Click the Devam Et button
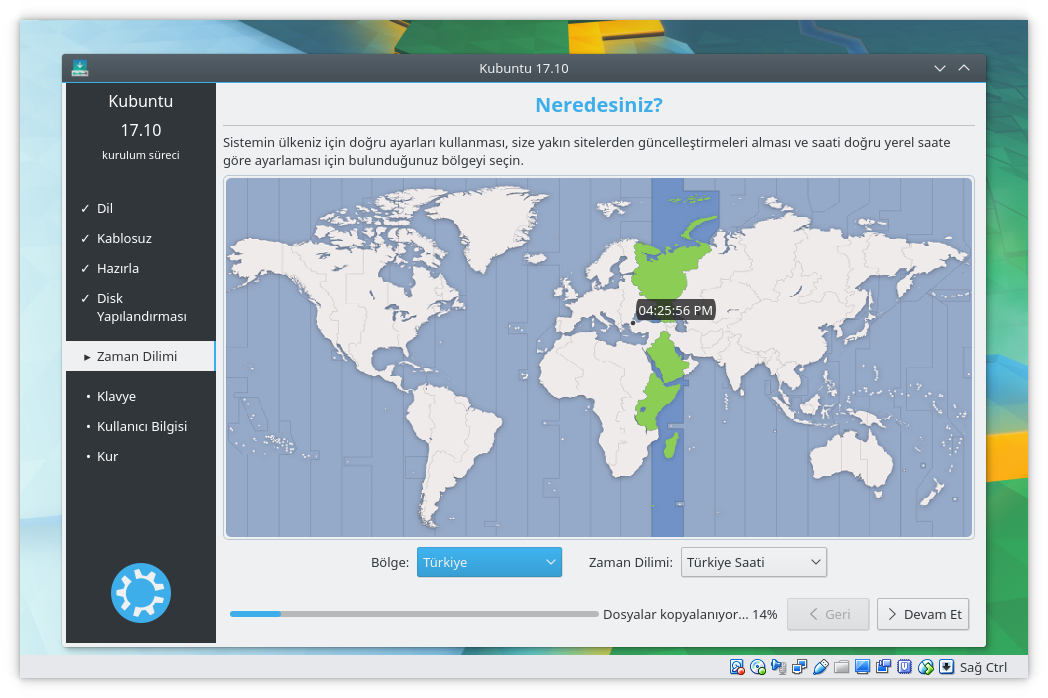The height and width of the screenshot is (698, 1048). point(923,614)
